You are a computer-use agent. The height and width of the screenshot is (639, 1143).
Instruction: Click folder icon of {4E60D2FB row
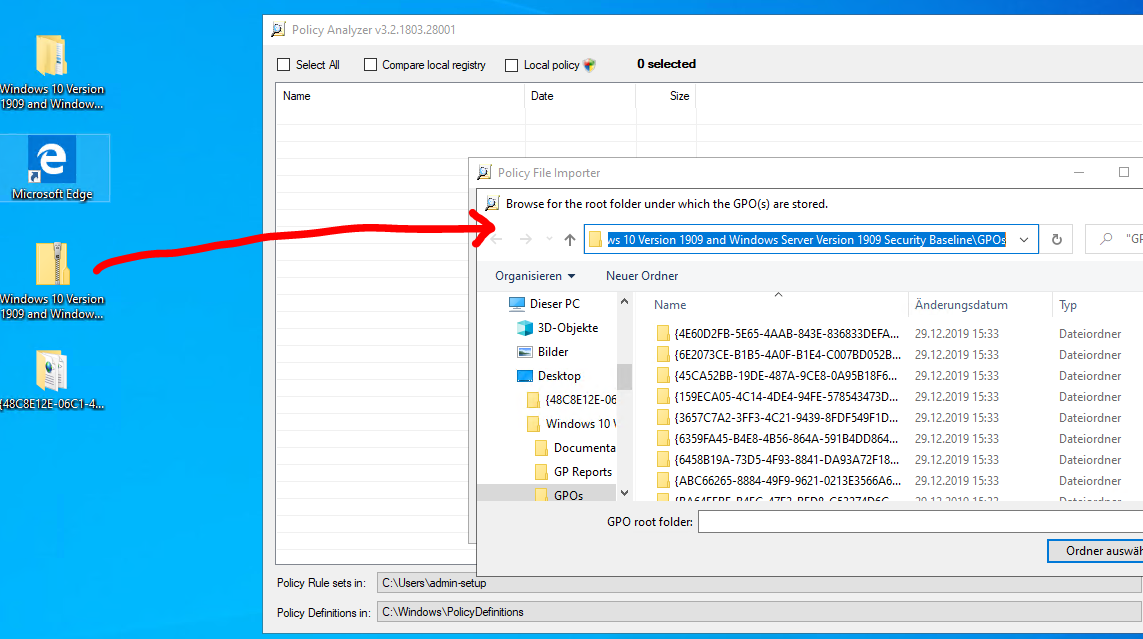pos(663,334)
